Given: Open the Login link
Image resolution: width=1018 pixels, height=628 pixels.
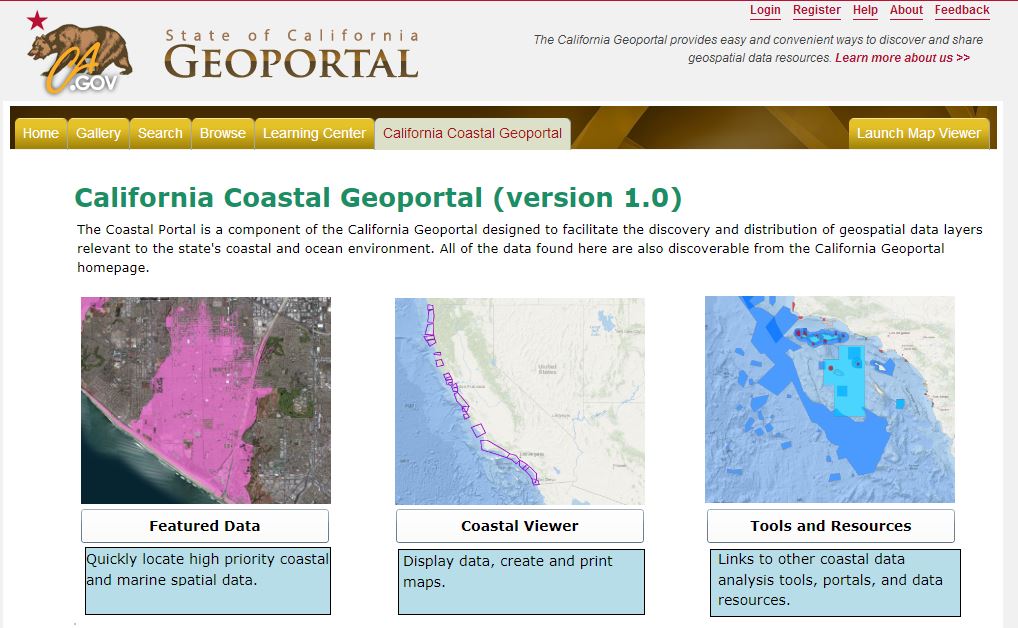Looking at the screenshot, I should 765,10.
